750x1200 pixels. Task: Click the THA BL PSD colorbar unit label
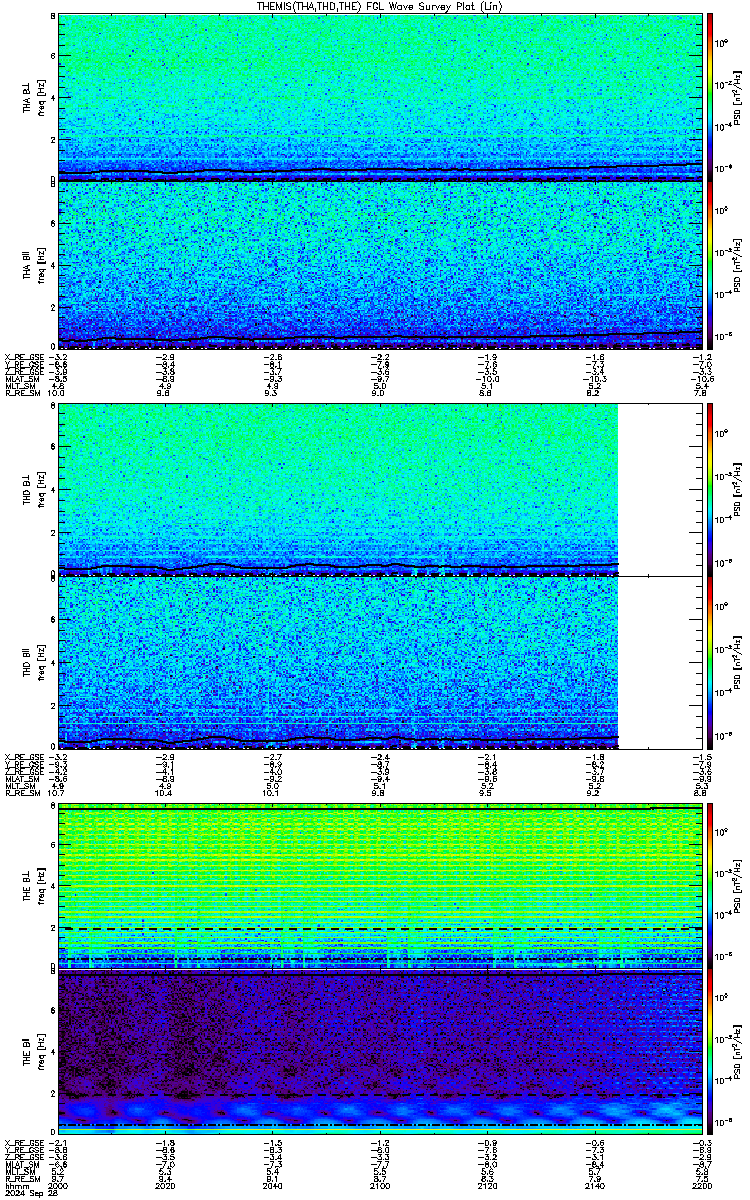[x=737, y=97]
